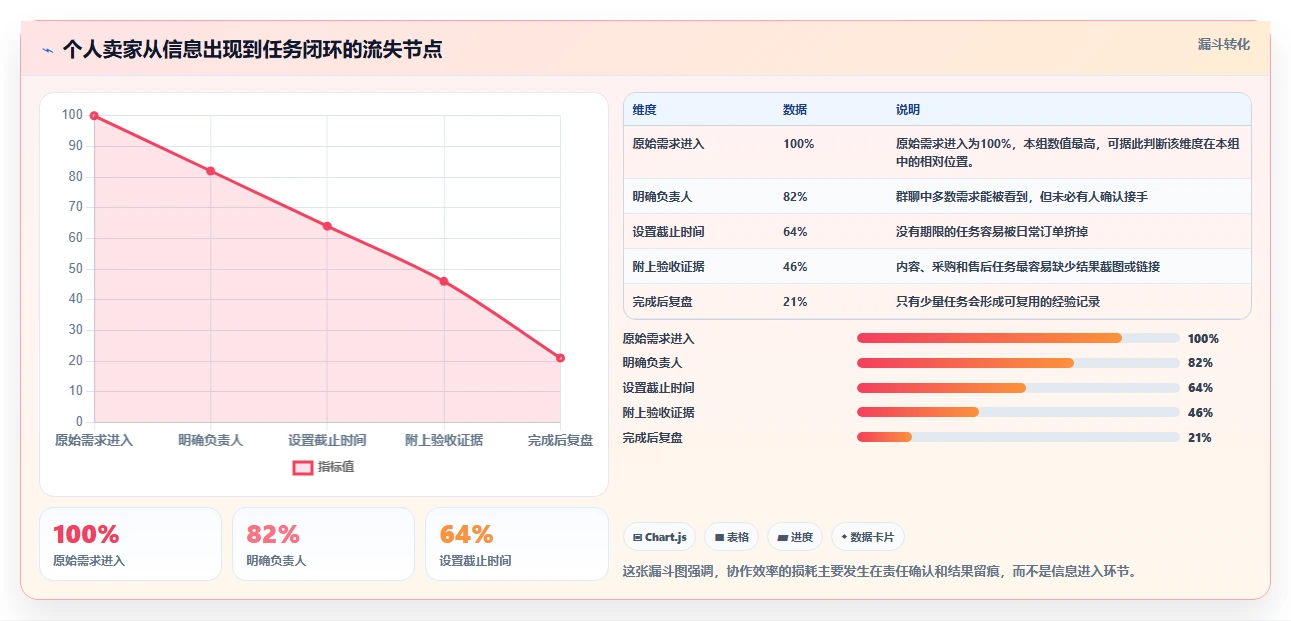Click the description starting 群聊中多数需求能被看到
The image size is (1291, 621).
[x=1022, y=197]
